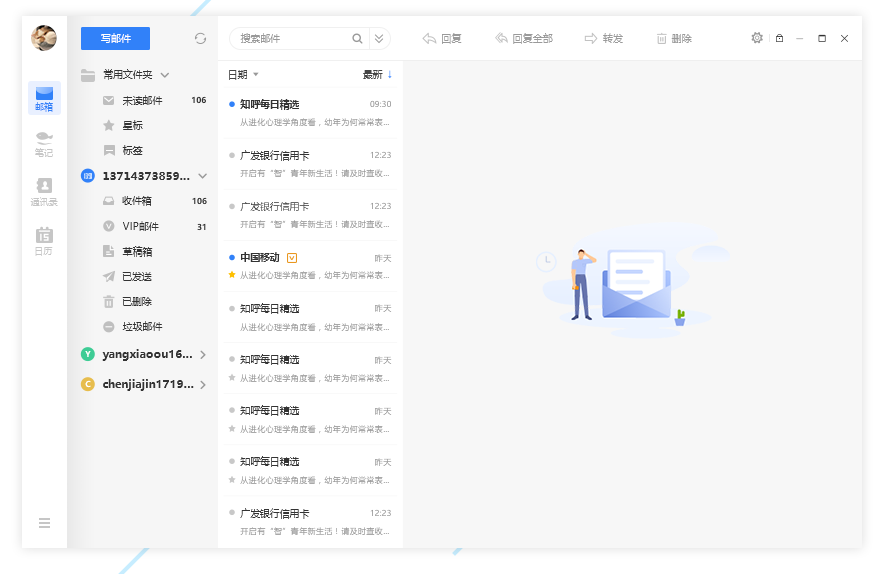
Task: Select the chenjiajin1719 account name
Action: [x=148, y=384]
